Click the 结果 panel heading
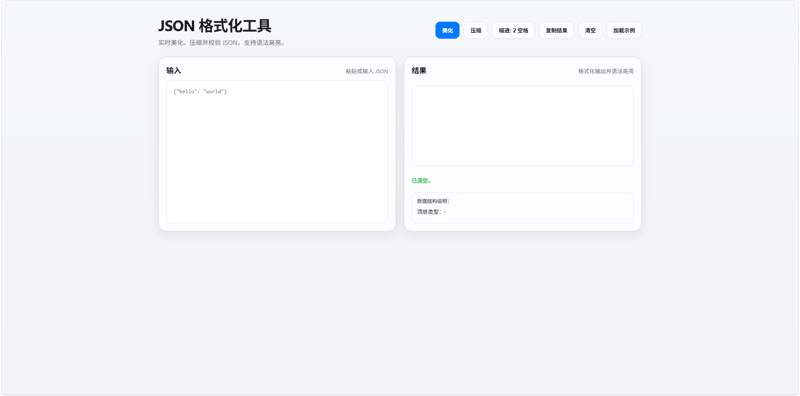800x396 pixels. pyautogui.click(x=419, y=70)
